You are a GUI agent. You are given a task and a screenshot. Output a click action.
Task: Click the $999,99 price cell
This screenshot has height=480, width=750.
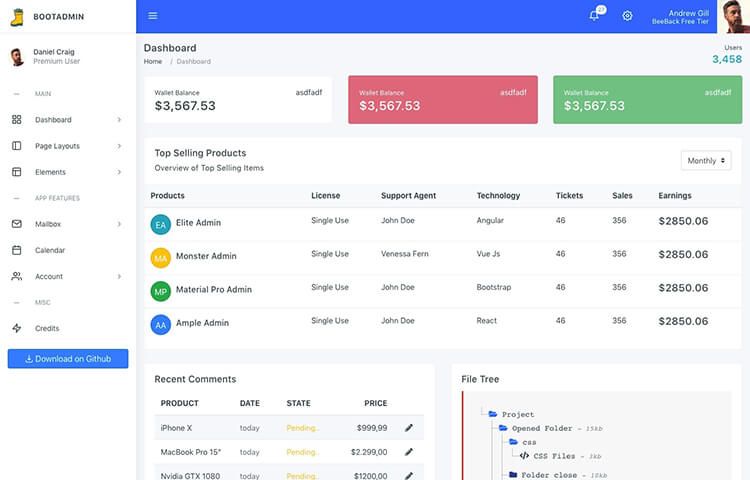pos(372,428)
